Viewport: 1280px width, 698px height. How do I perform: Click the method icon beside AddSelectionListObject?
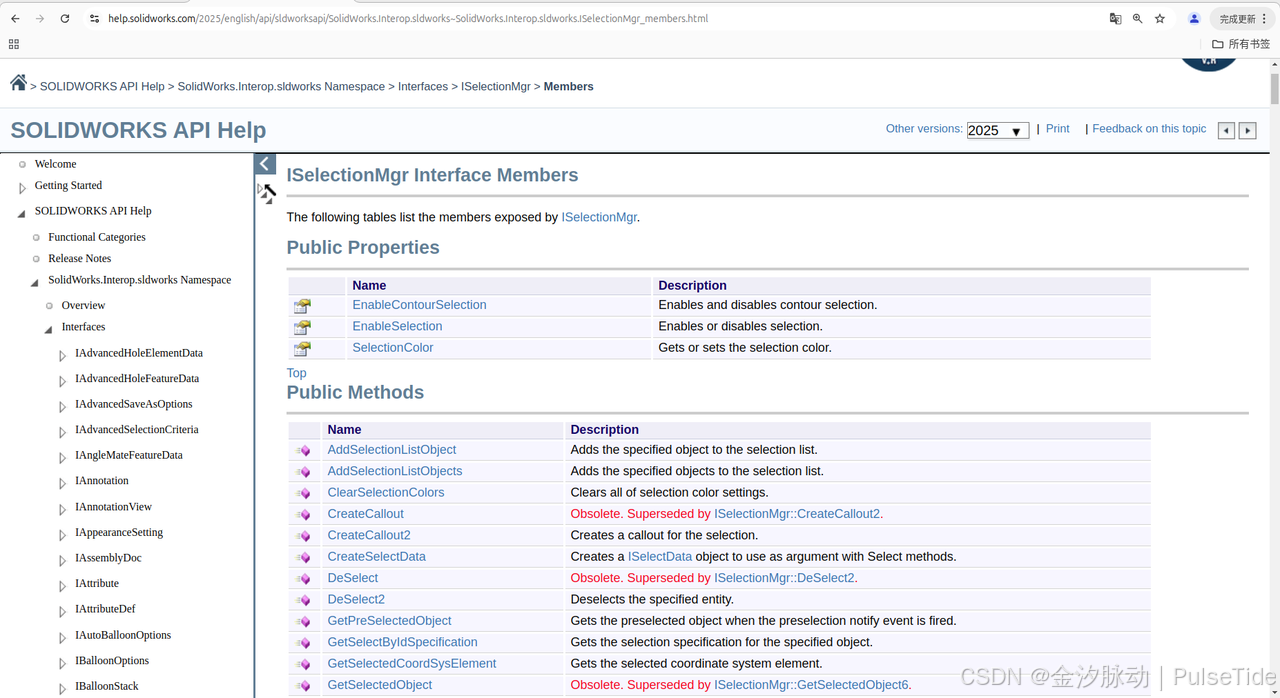[x=303, y=451]
